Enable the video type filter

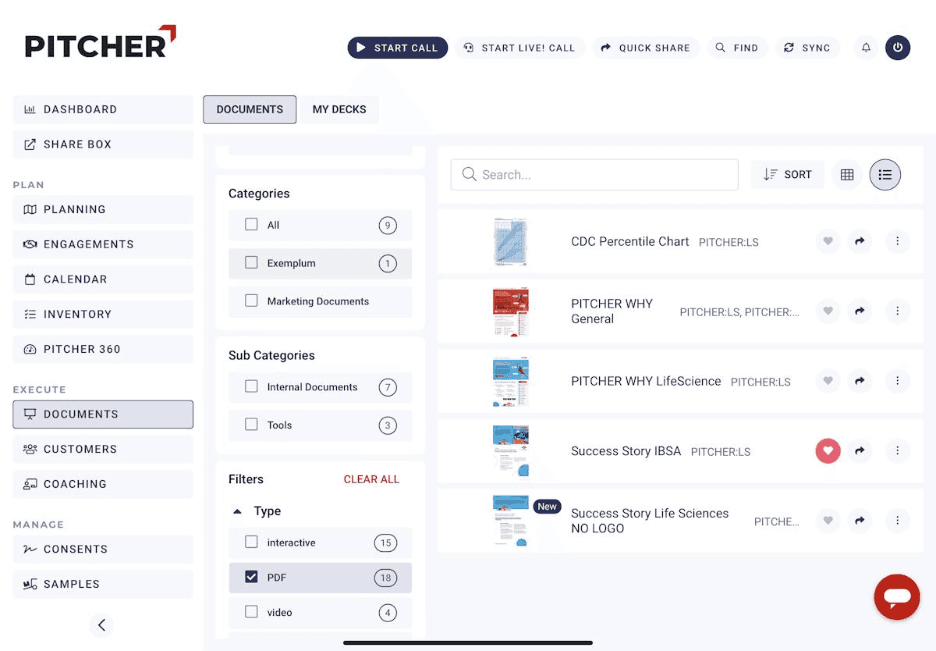[x=251, y=612]
